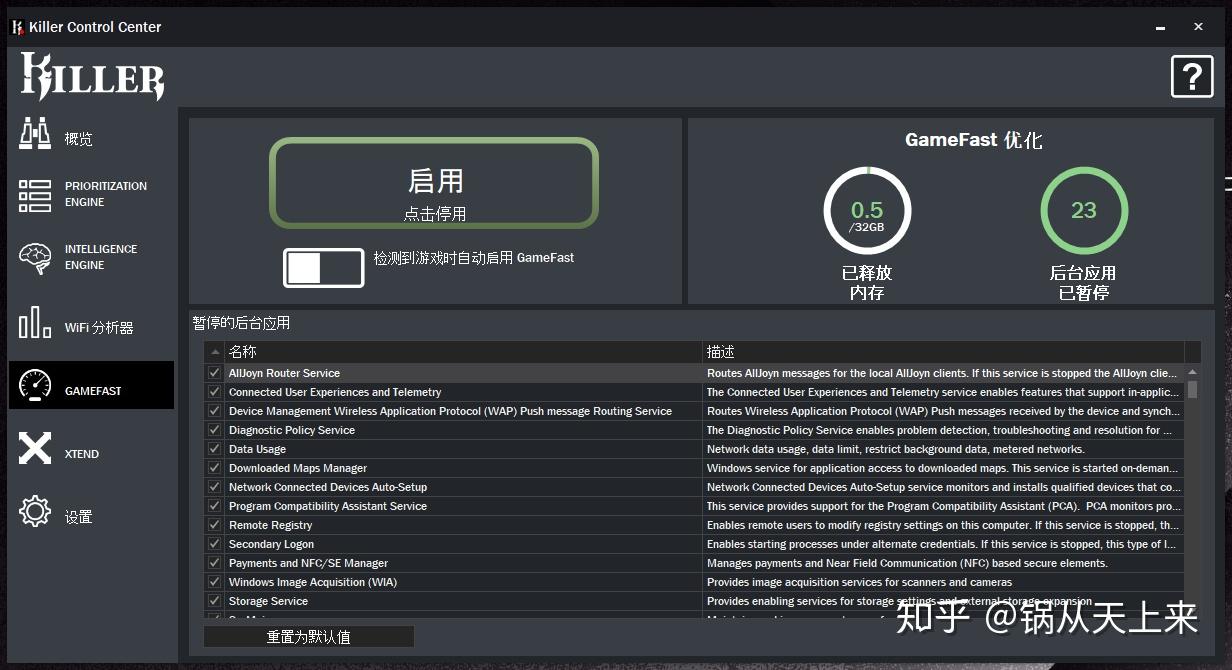1232x670 pixels.
Task: Uncheck Device Management WAP Push Routing checkbox
Action: pos(214,411)
